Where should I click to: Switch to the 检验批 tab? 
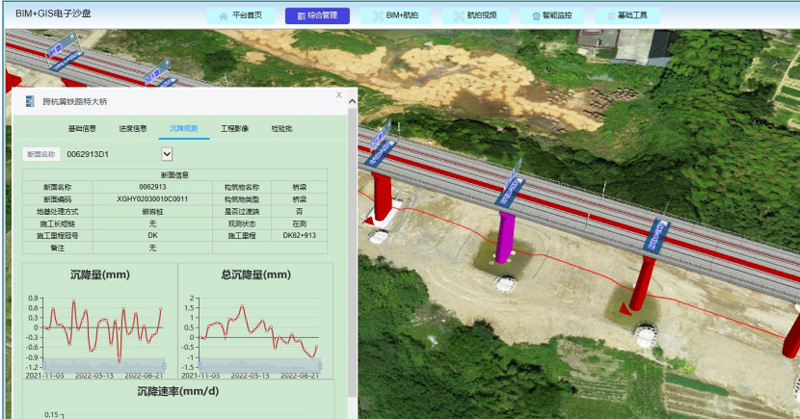[x=282, y=129]
